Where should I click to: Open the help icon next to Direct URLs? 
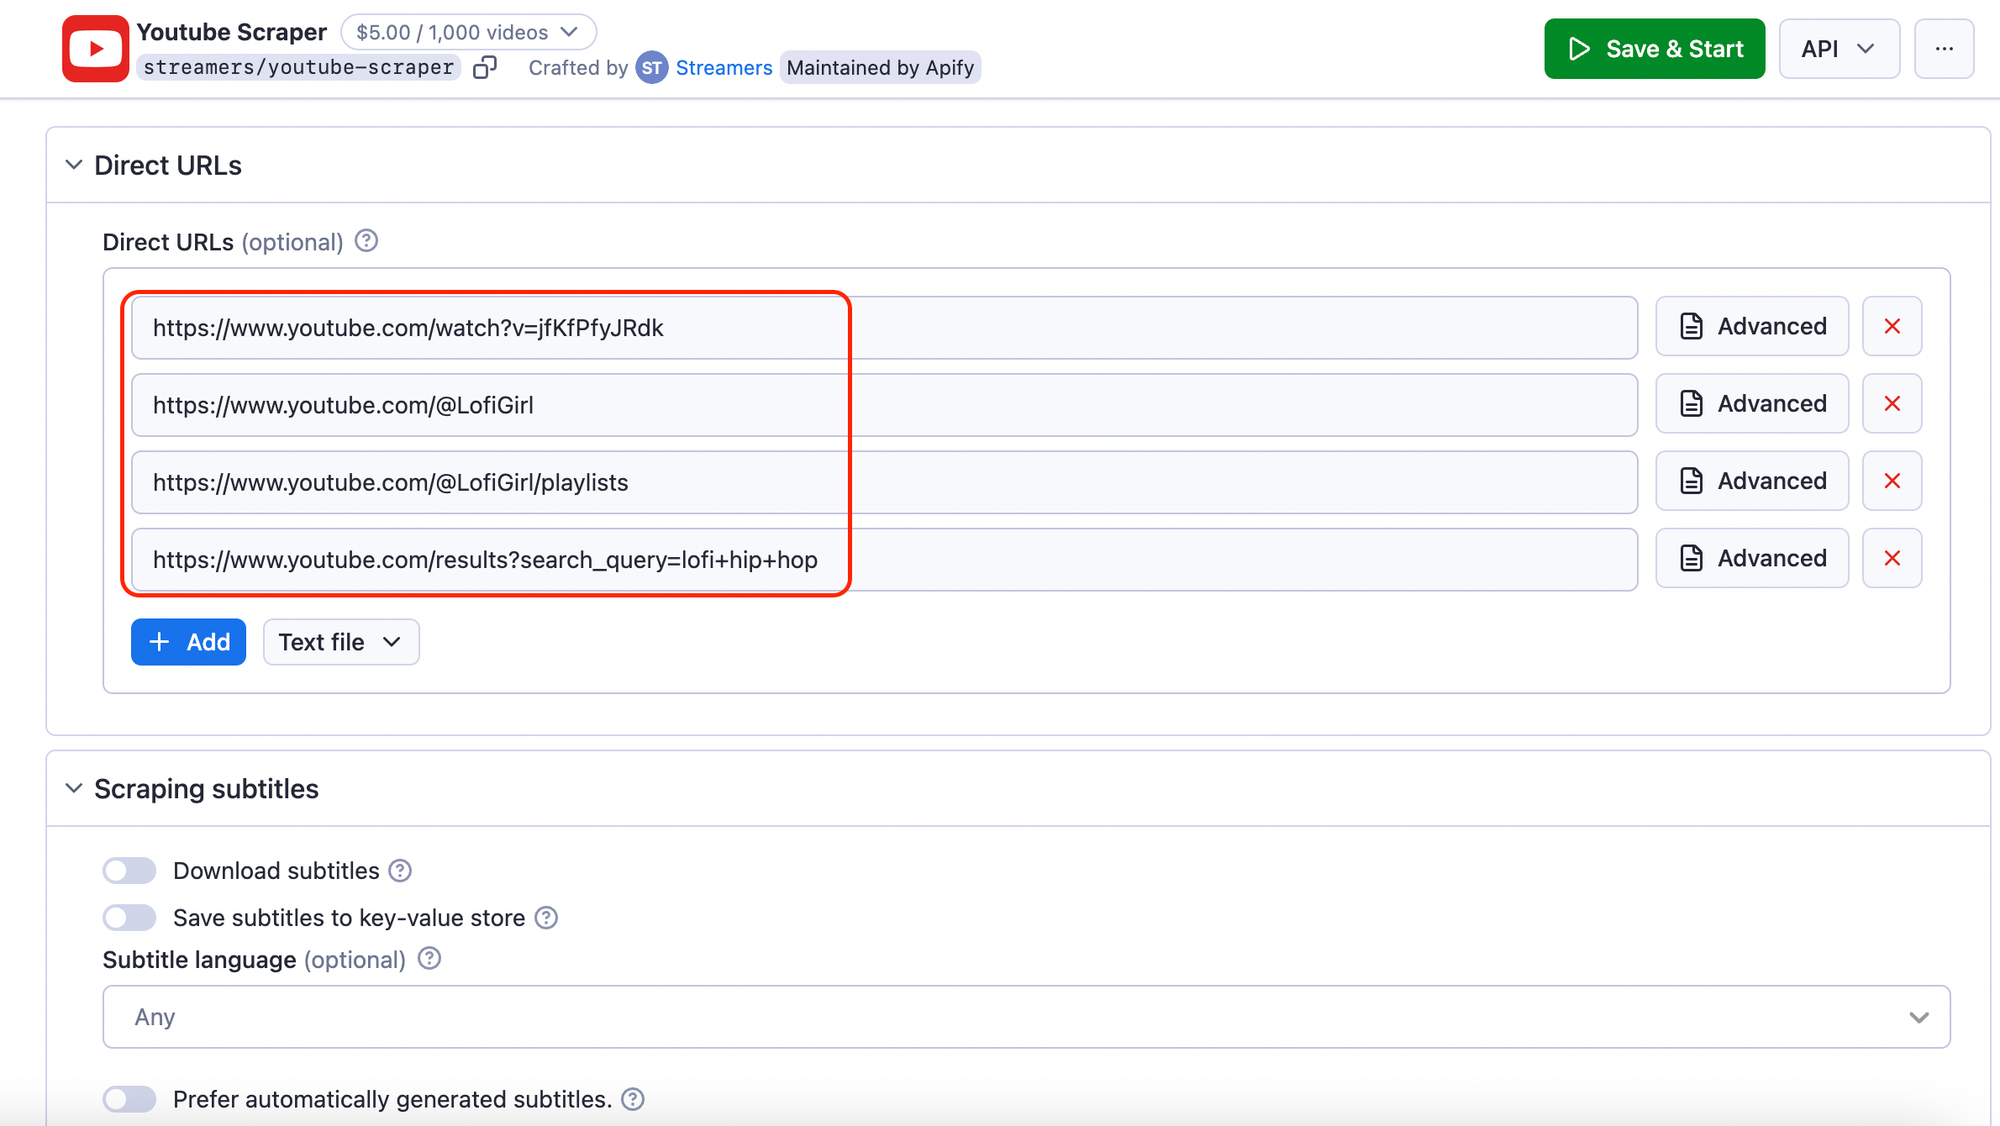[366, 240]
